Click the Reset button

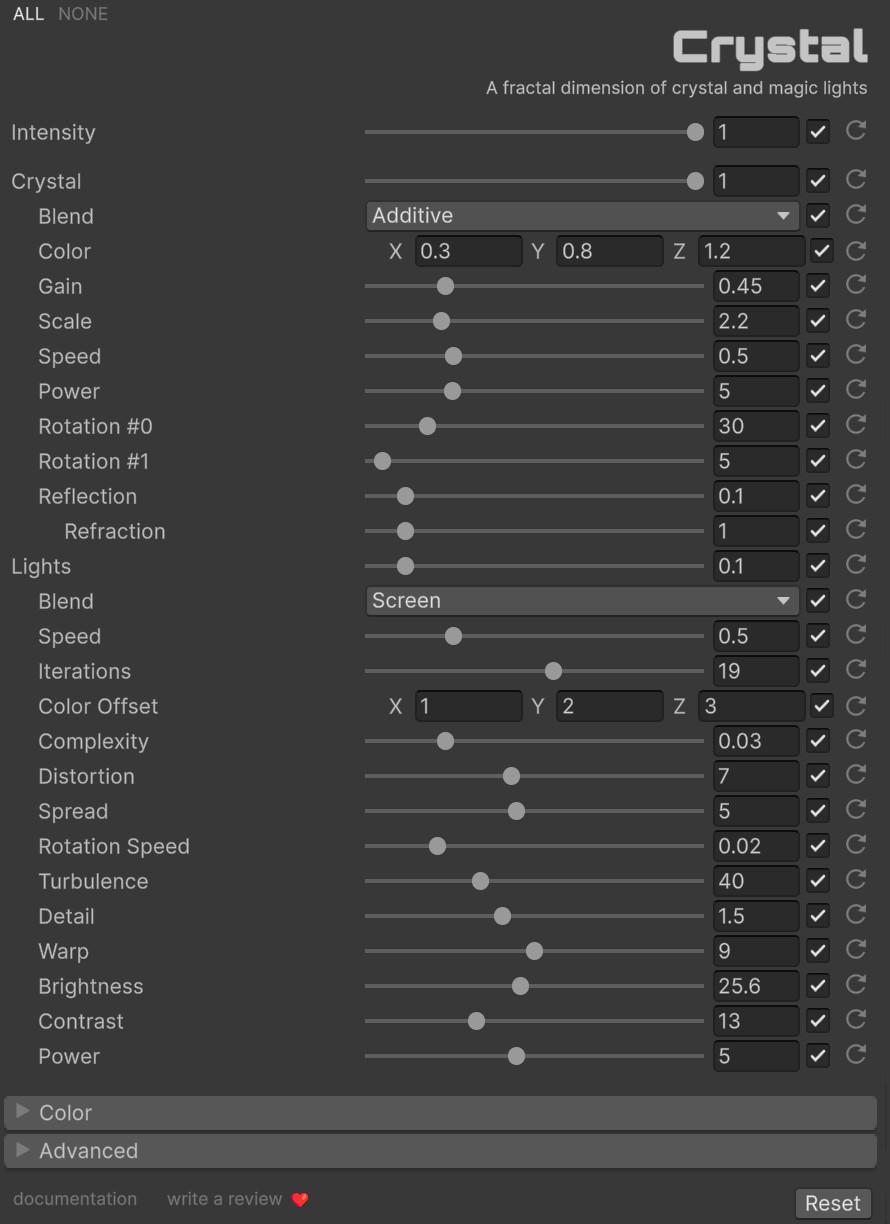[x=832, y=1203]
